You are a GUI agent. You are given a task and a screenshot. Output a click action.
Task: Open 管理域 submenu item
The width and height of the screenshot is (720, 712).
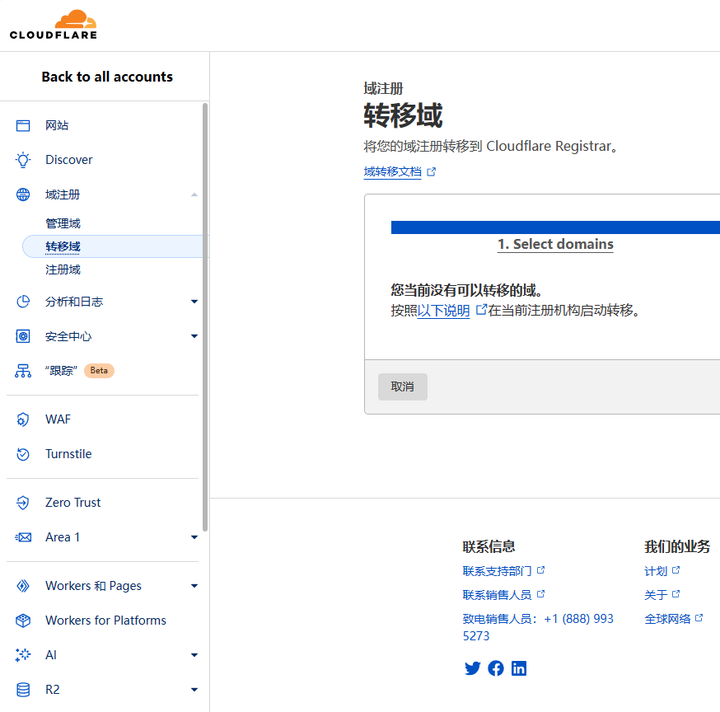63,224
